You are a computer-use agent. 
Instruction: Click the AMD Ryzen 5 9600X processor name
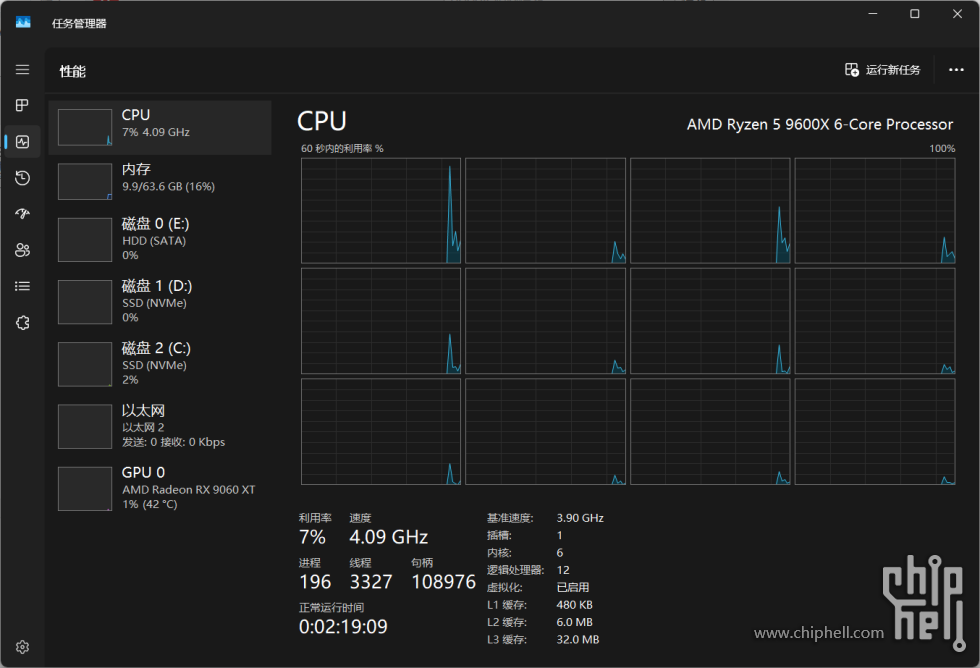(820, 124)
